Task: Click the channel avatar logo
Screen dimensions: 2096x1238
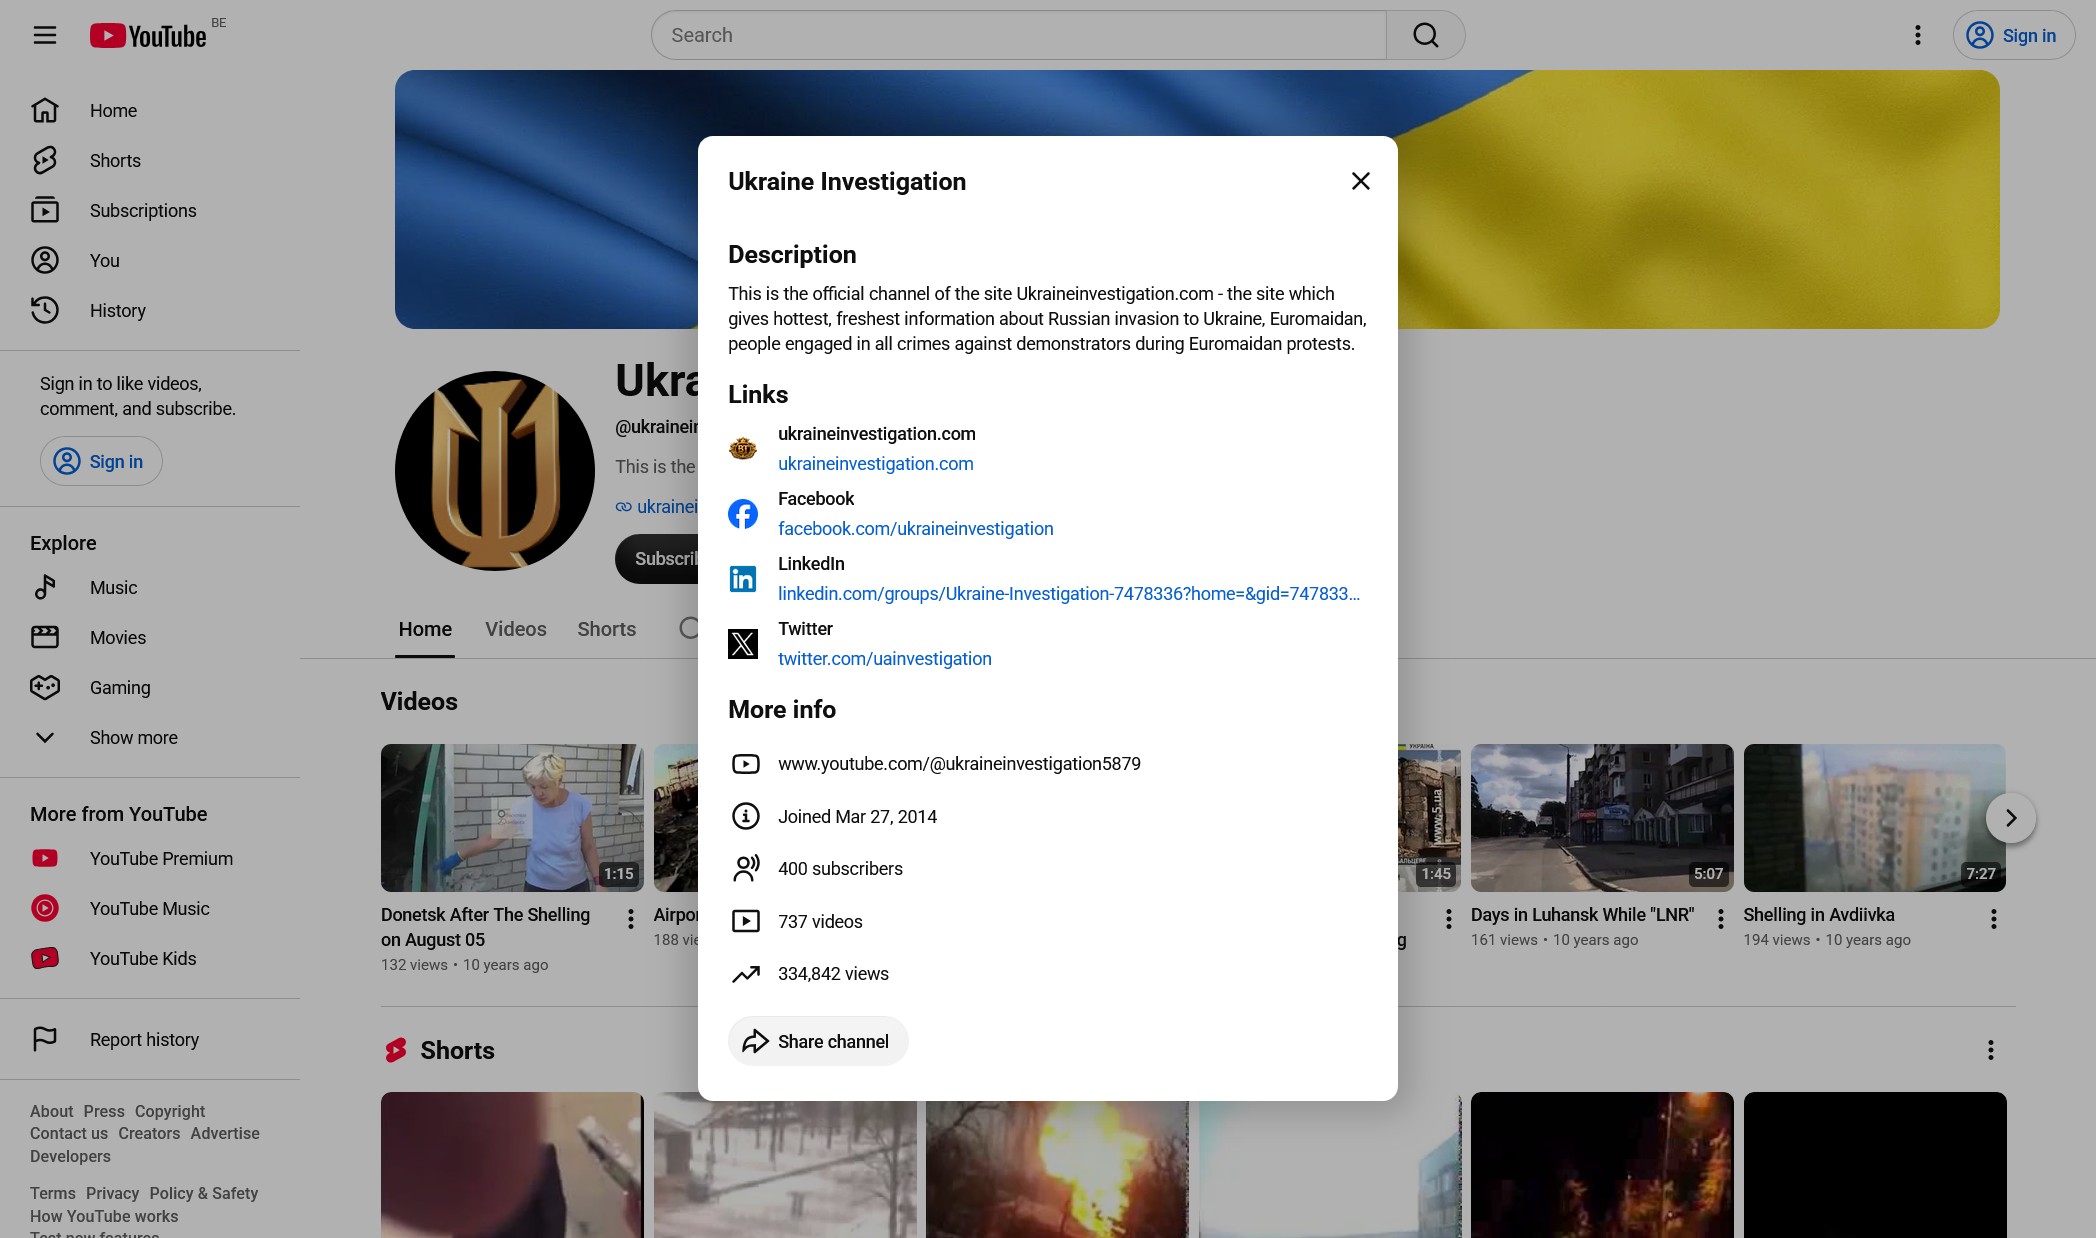Action: [x=495, y=471]
